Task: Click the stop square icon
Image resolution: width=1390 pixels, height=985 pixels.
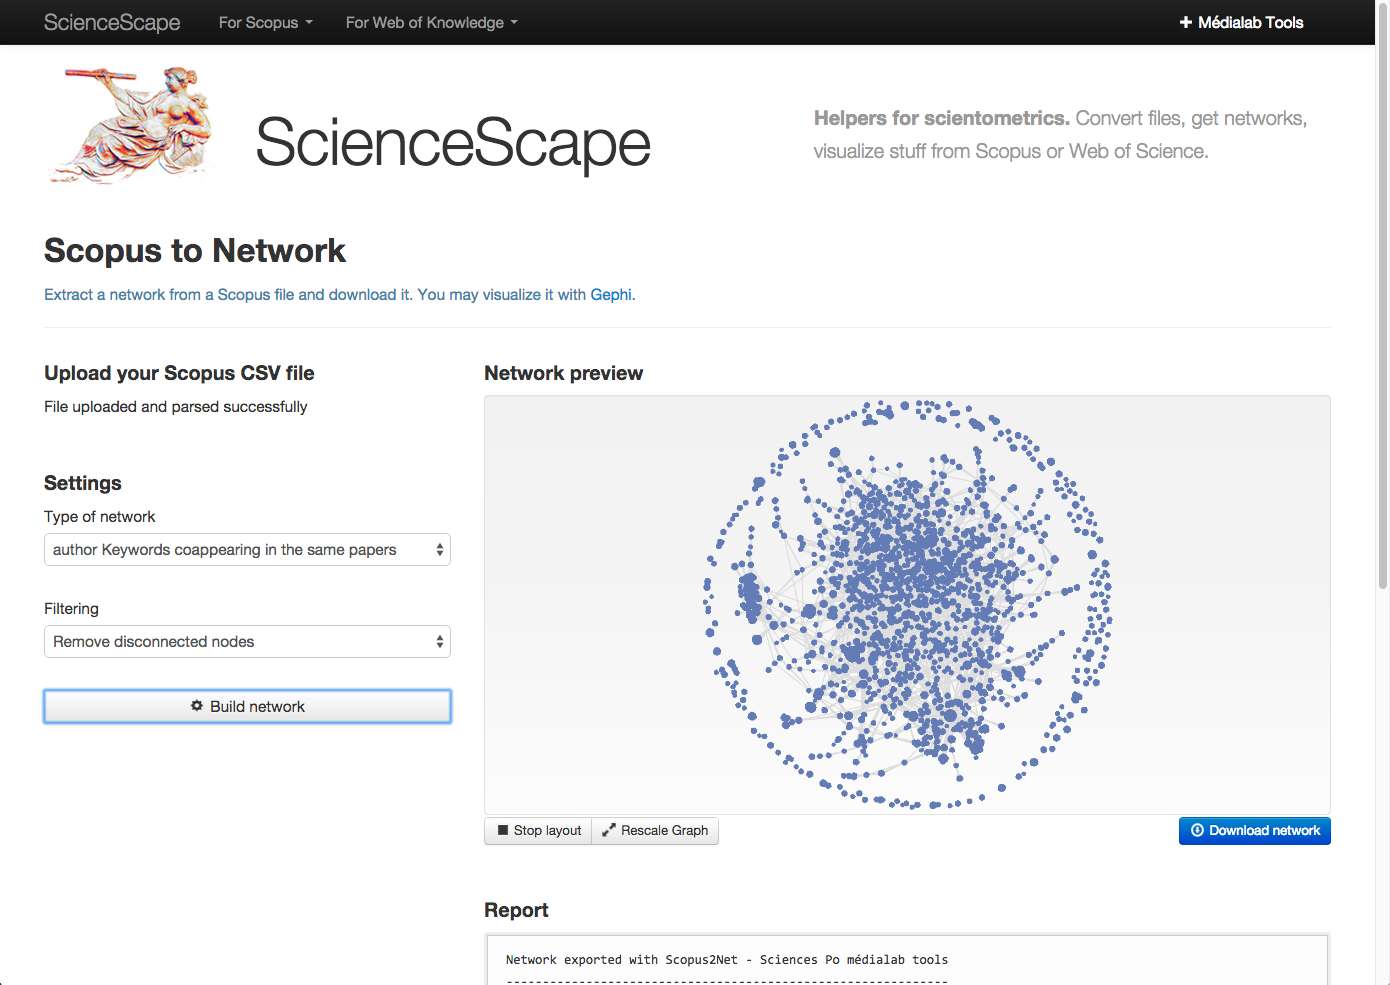Action: tap(503, 830)
